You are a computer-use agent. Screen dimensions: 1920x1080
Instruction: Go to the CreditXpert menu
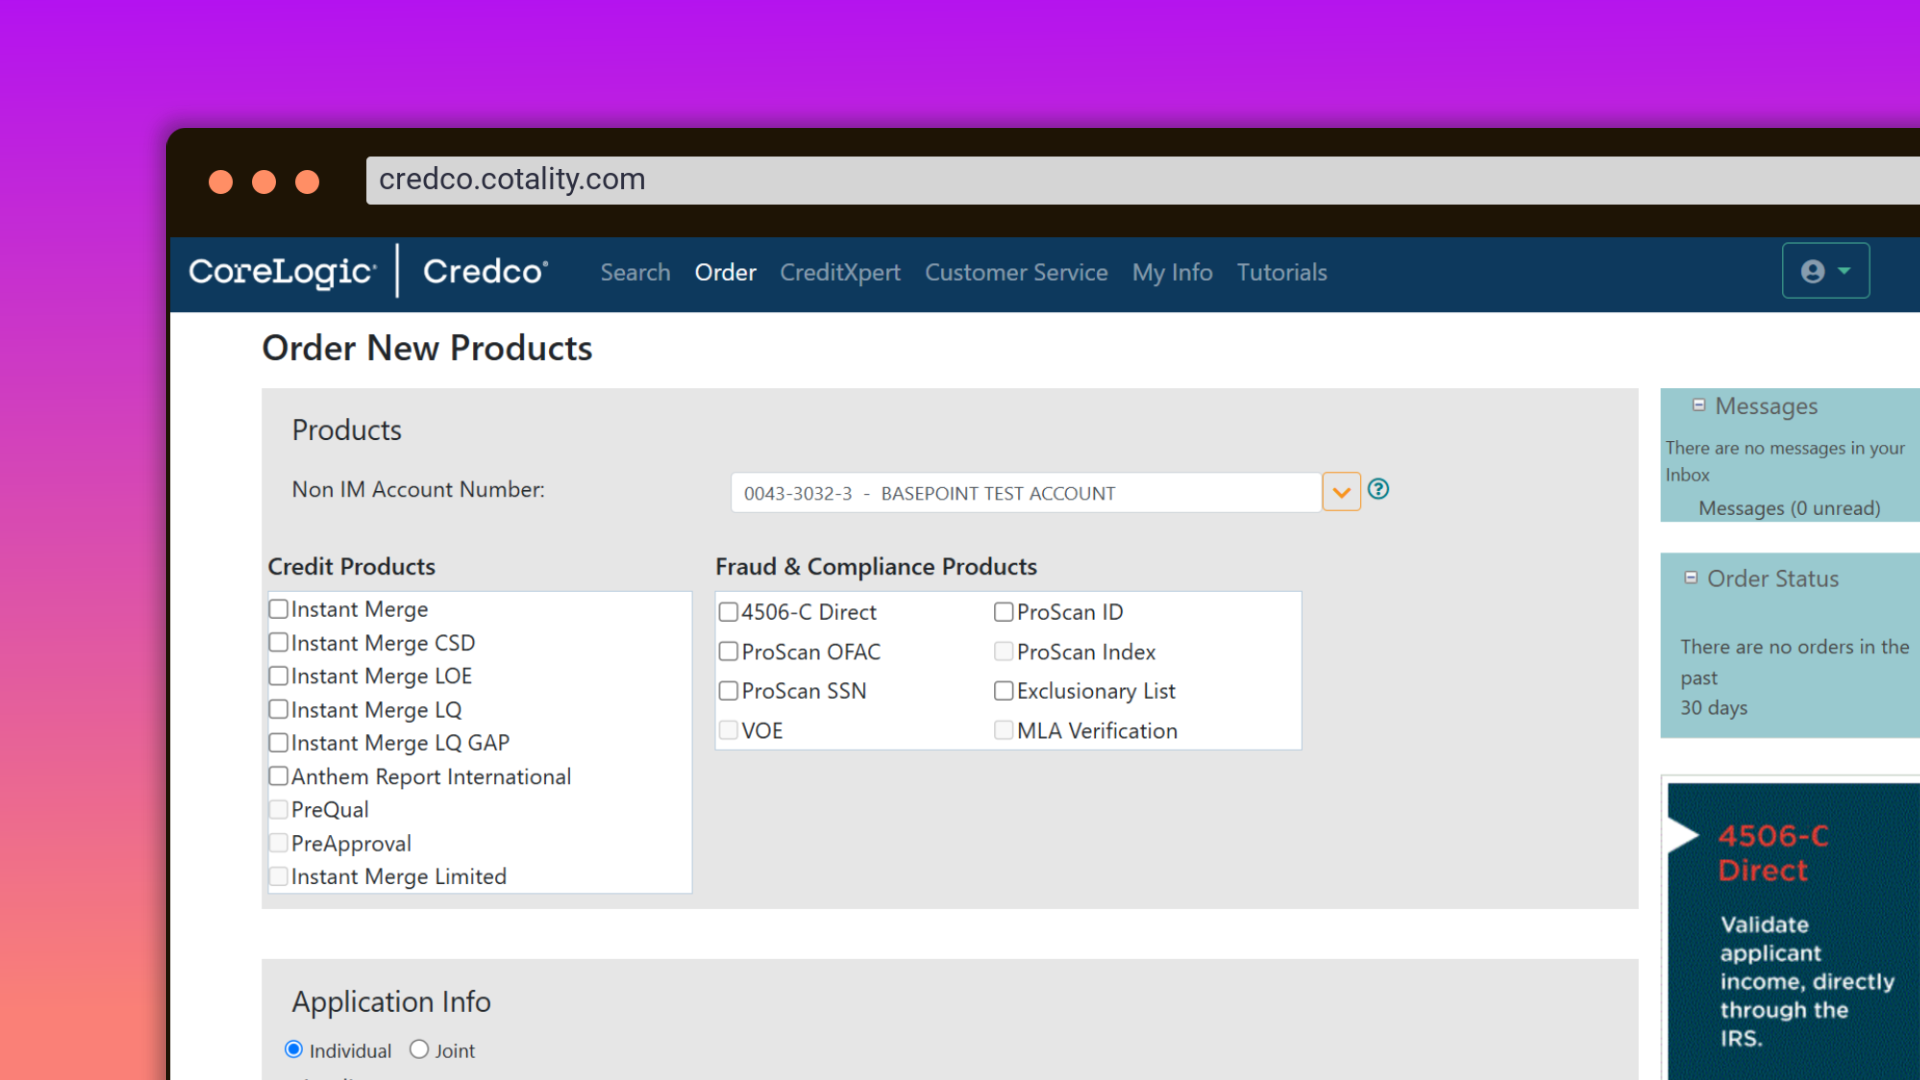(x=840, y=272)
